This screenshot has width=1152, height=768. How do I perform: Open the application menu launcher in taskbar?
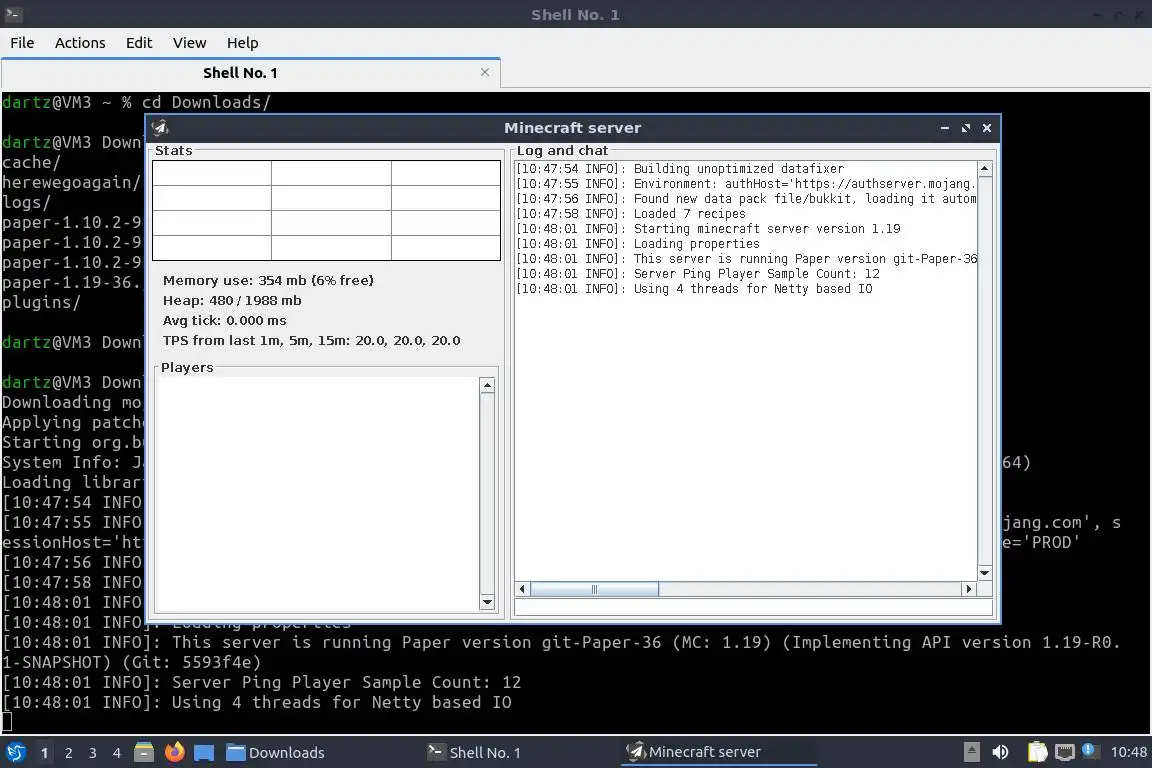15,752
